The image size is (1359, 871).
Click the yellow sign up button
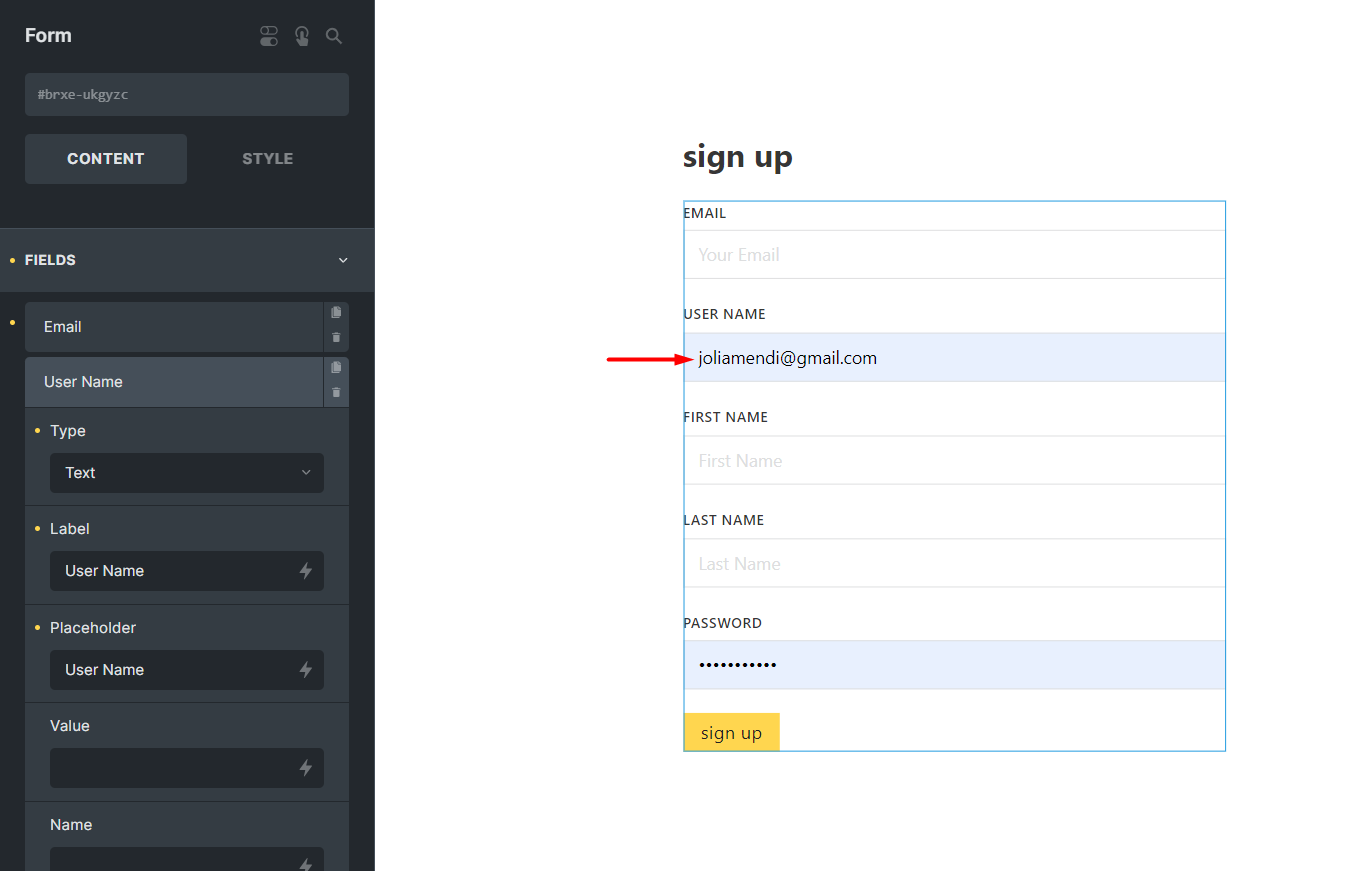coord(732,732)
